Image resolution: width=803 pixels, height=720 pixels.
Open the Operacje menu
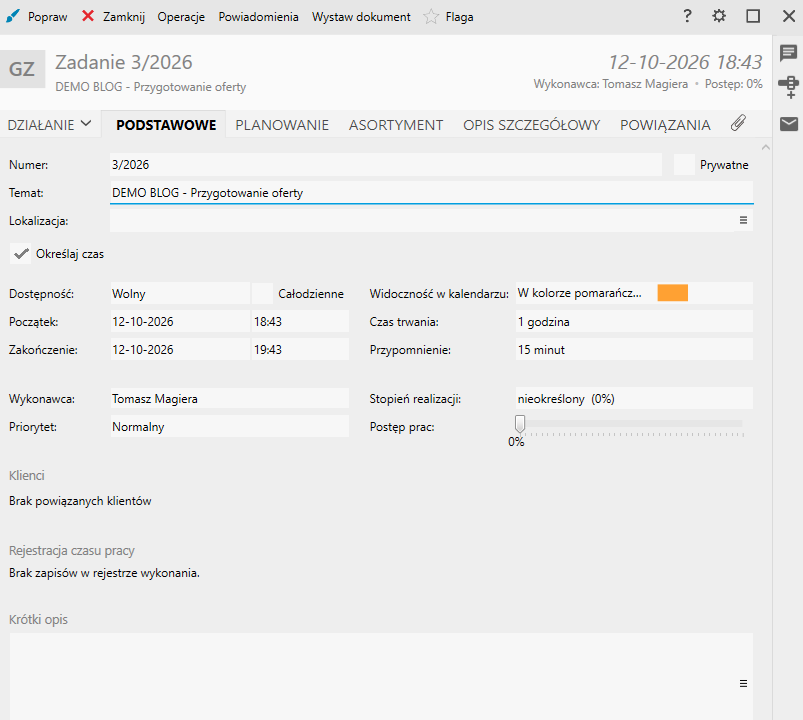point(181,17)
